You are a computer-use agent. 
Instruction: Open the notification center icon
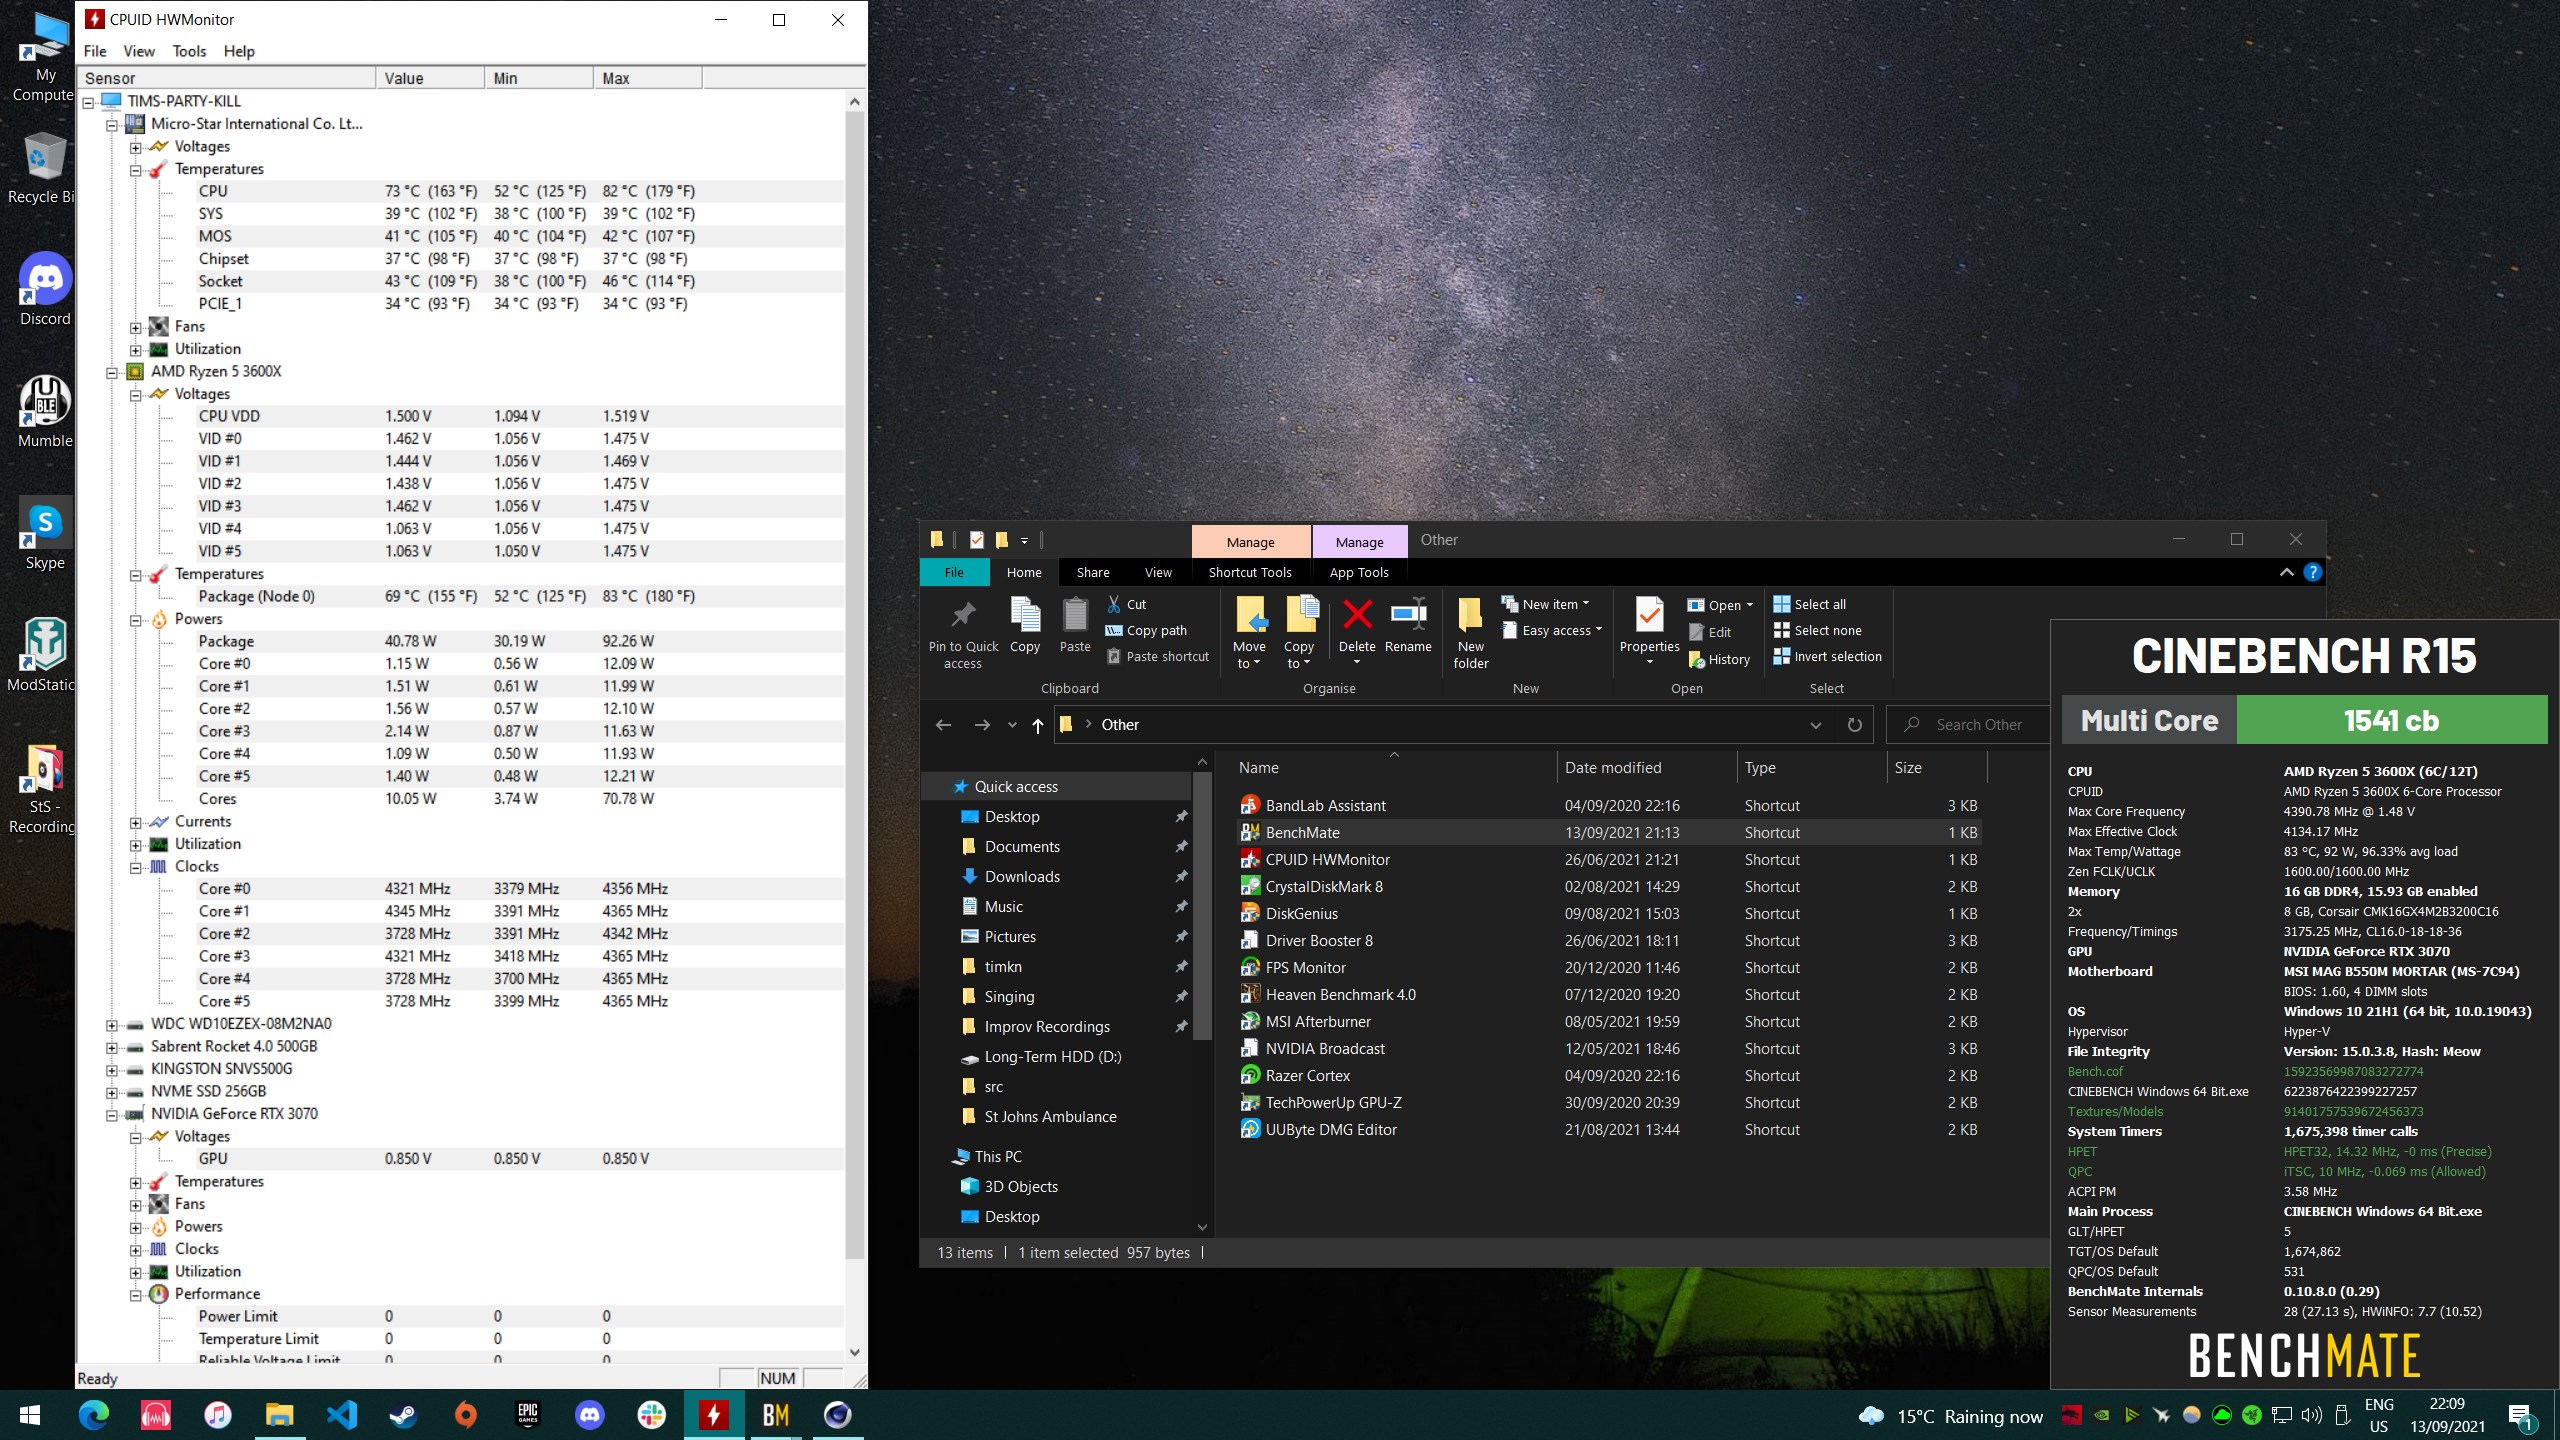tap(2521, 1416)
